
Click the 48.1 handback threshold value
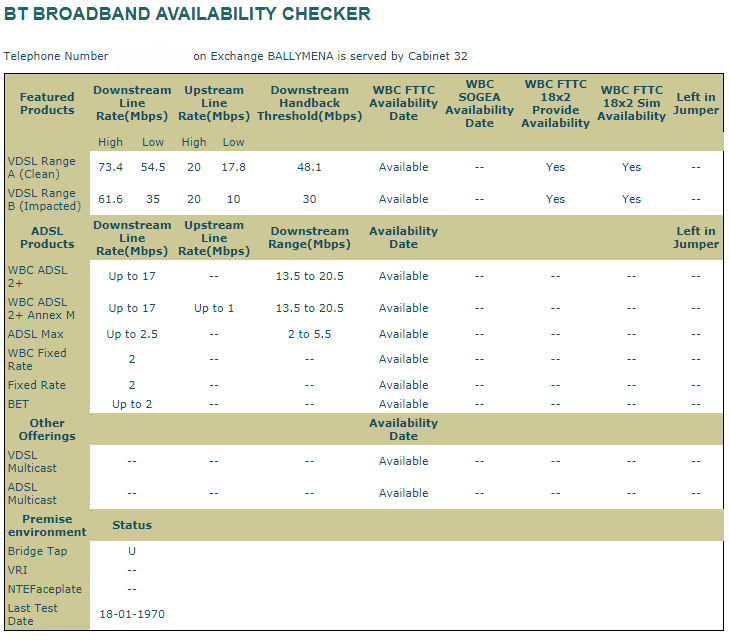pyautogui.click(x=309, y=167)
